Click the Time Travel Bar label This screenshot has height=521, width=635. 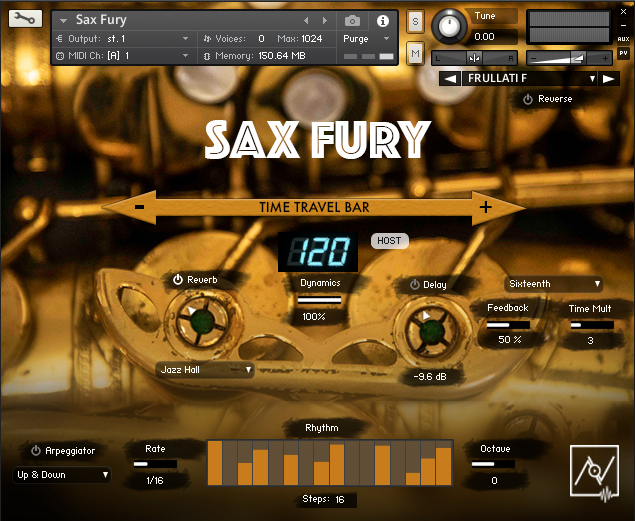314,207
